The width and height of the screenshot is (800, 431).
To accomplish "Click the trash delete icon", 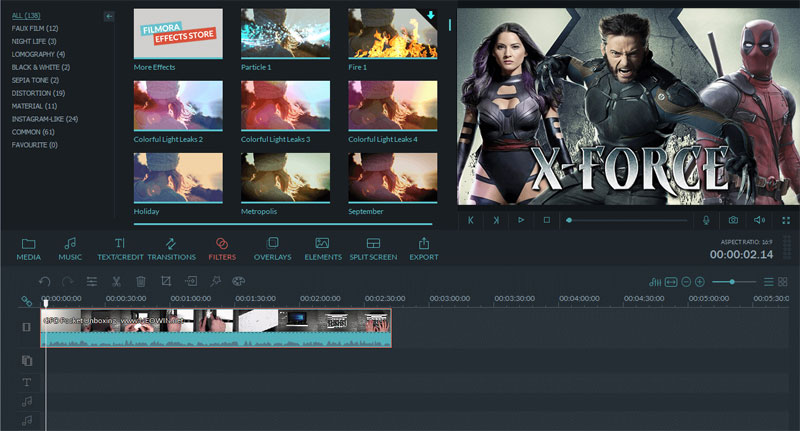I will [x=141, y=282].
